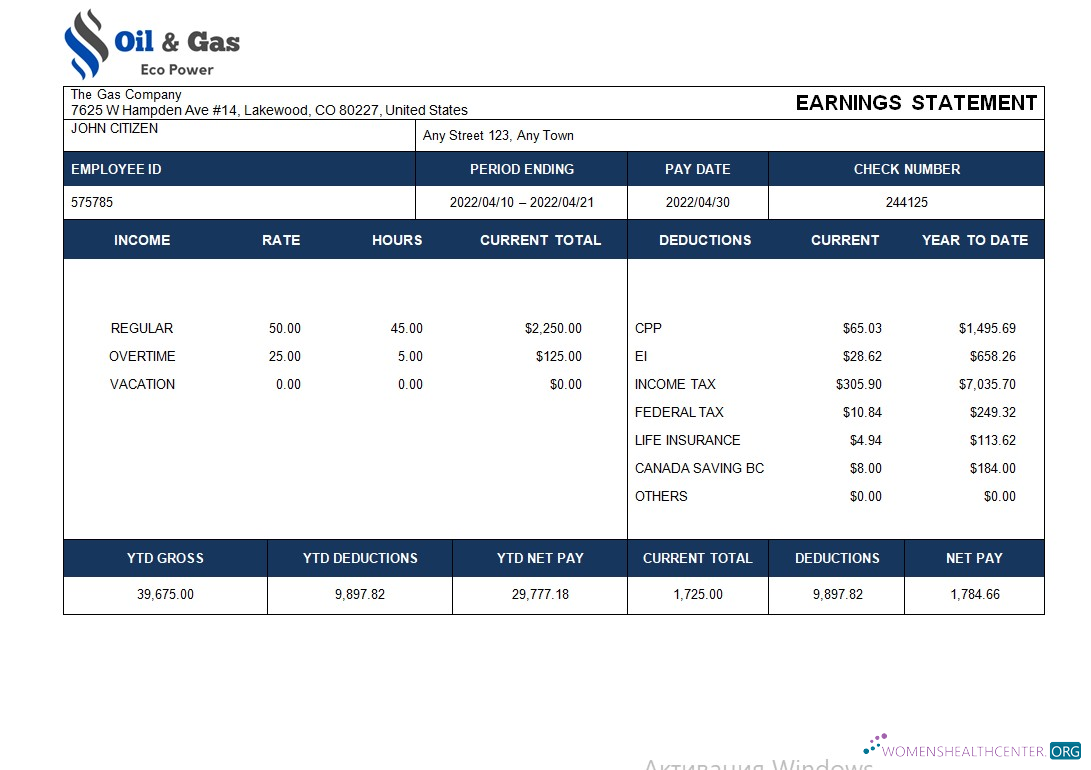Select the dotted WomensHealthCenter watermark icon
1091x770 pixels.
874,742
